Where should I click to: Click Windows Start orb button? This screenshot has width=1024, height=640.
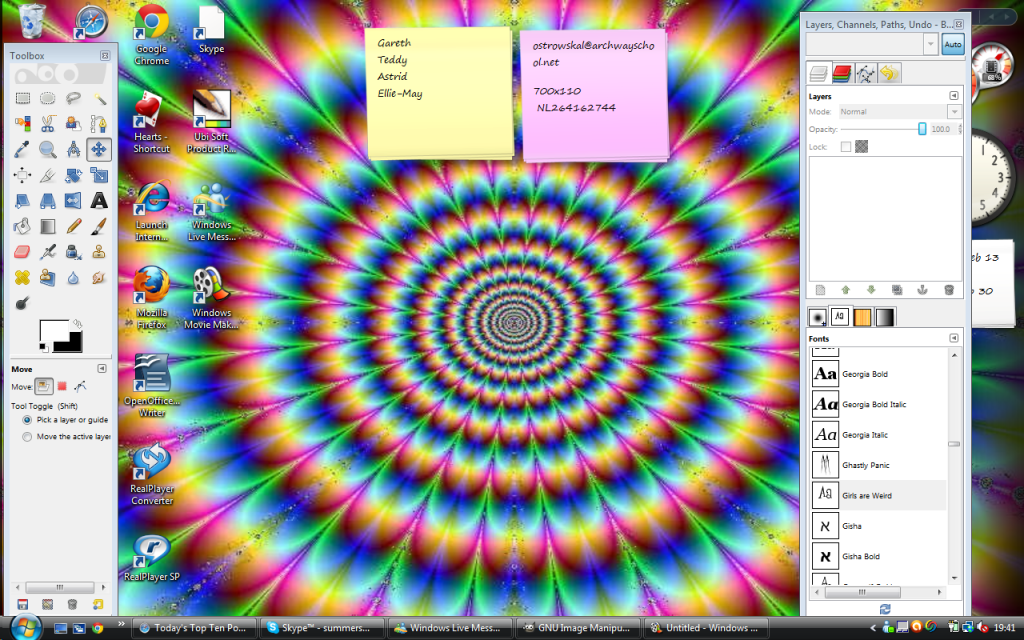click(x=26, y=627)
